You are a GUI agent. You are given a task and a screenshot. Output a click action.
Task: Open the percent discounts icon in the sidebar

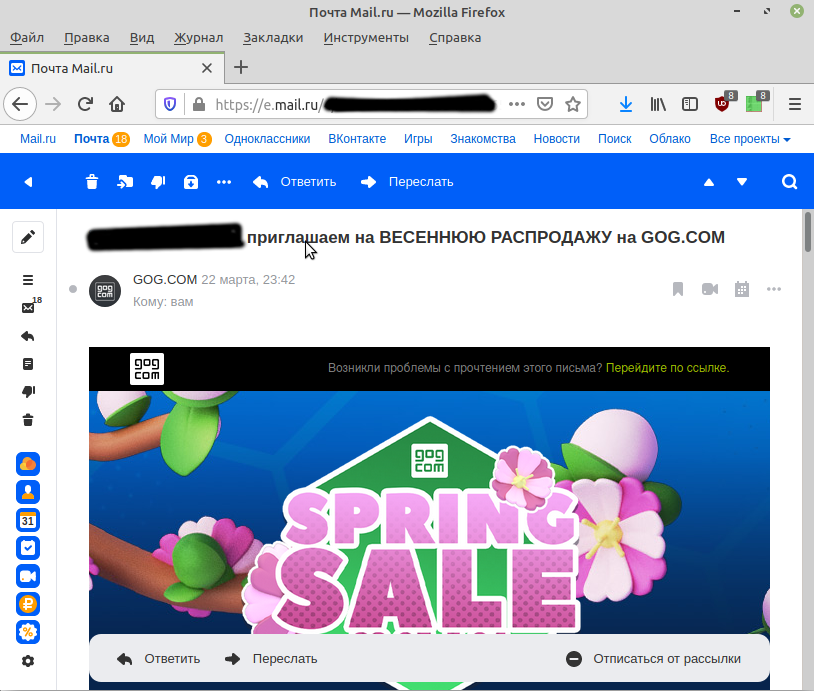coord(28,632)
